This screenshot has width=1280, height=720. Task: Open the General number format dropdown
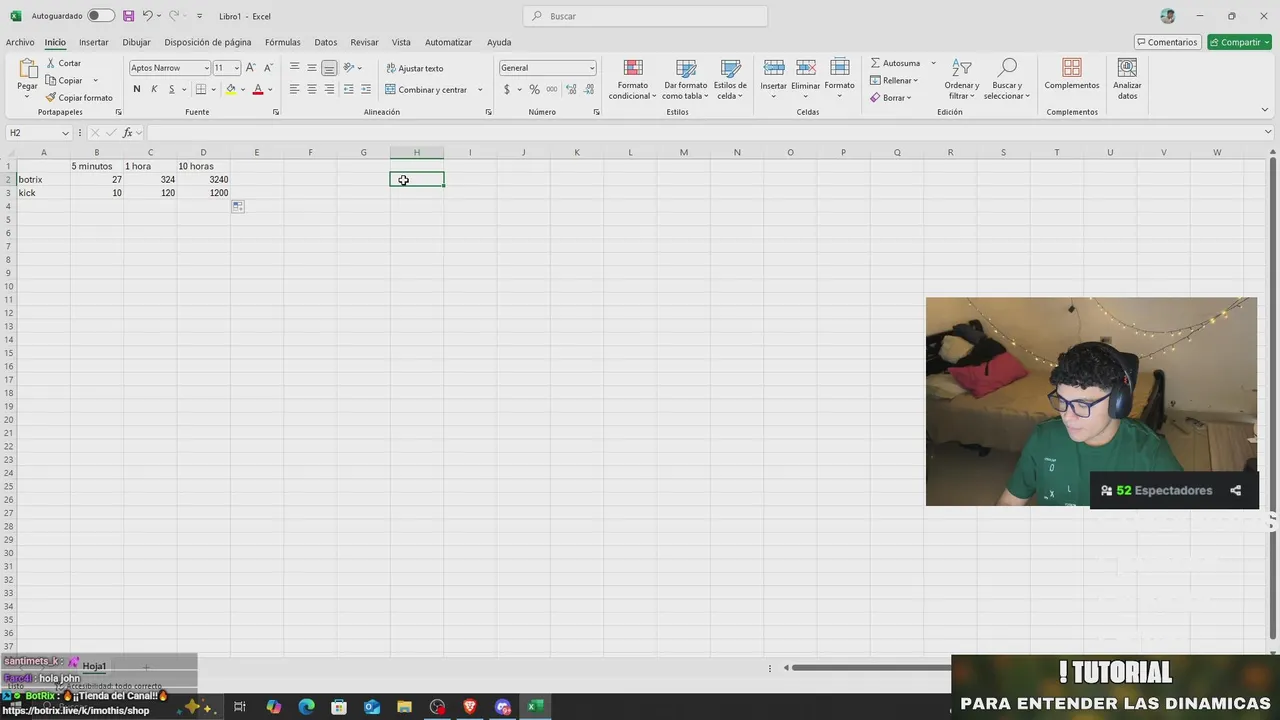(x=592, y=68)
